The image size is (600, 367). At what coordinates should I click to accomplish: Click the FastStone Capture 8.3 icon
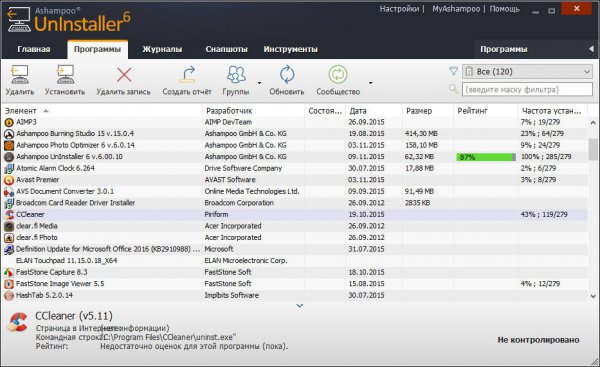pyautogui.click(x=9, y=272)
